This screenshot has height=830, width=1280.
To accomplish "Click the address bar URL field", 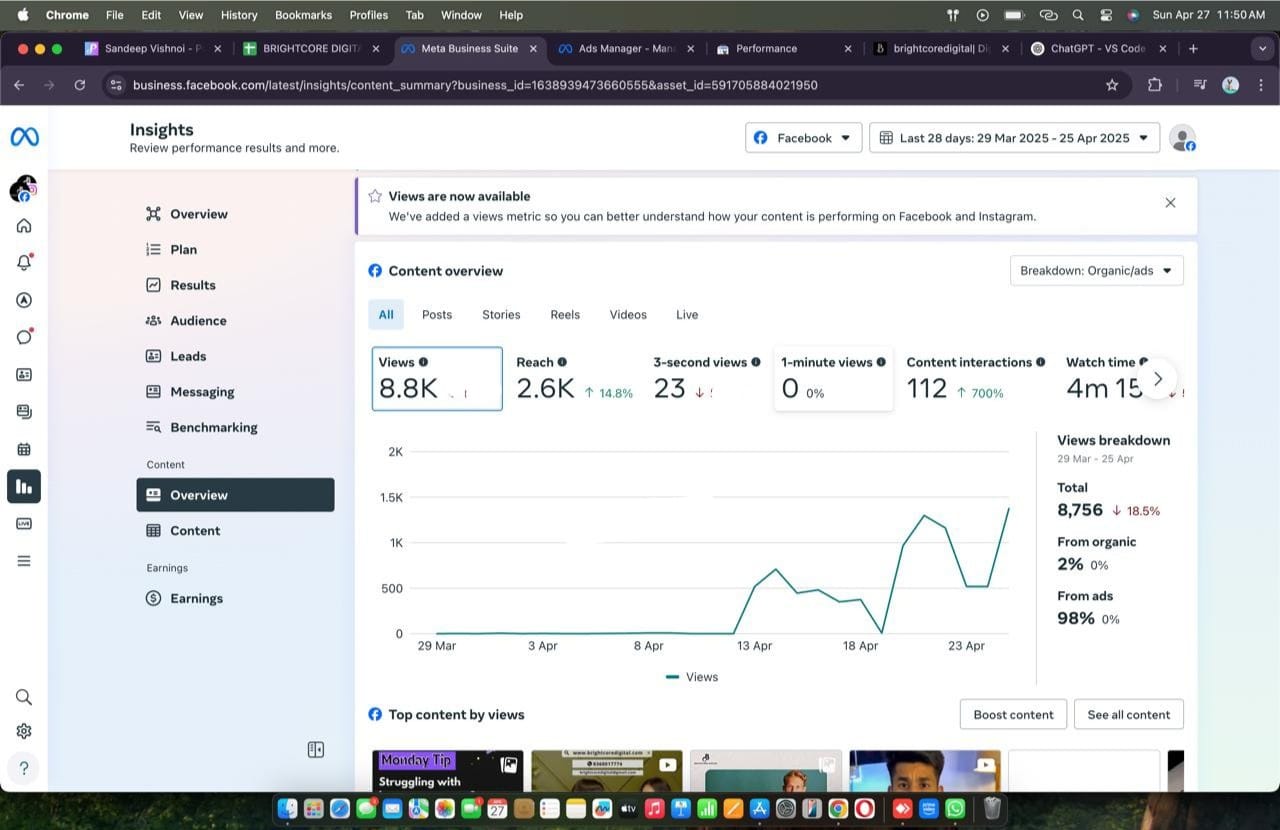I will (610, 85).
